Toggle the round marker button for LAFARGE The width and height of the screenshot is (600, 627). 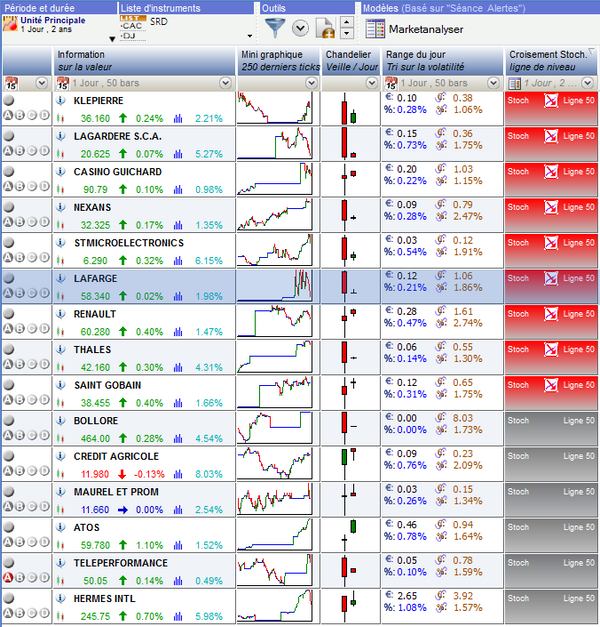click(x=9, y=278)
